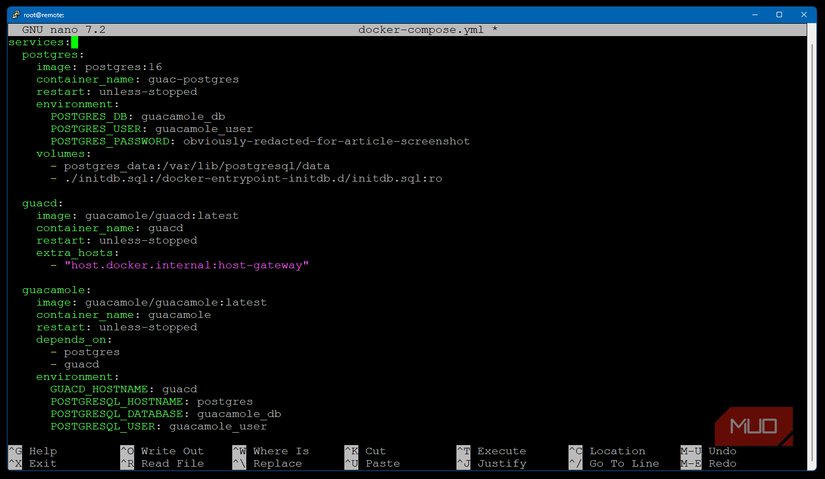Minimize the root@remote terminal window
This screenshot has width=825, height=479.
point(754,15)
